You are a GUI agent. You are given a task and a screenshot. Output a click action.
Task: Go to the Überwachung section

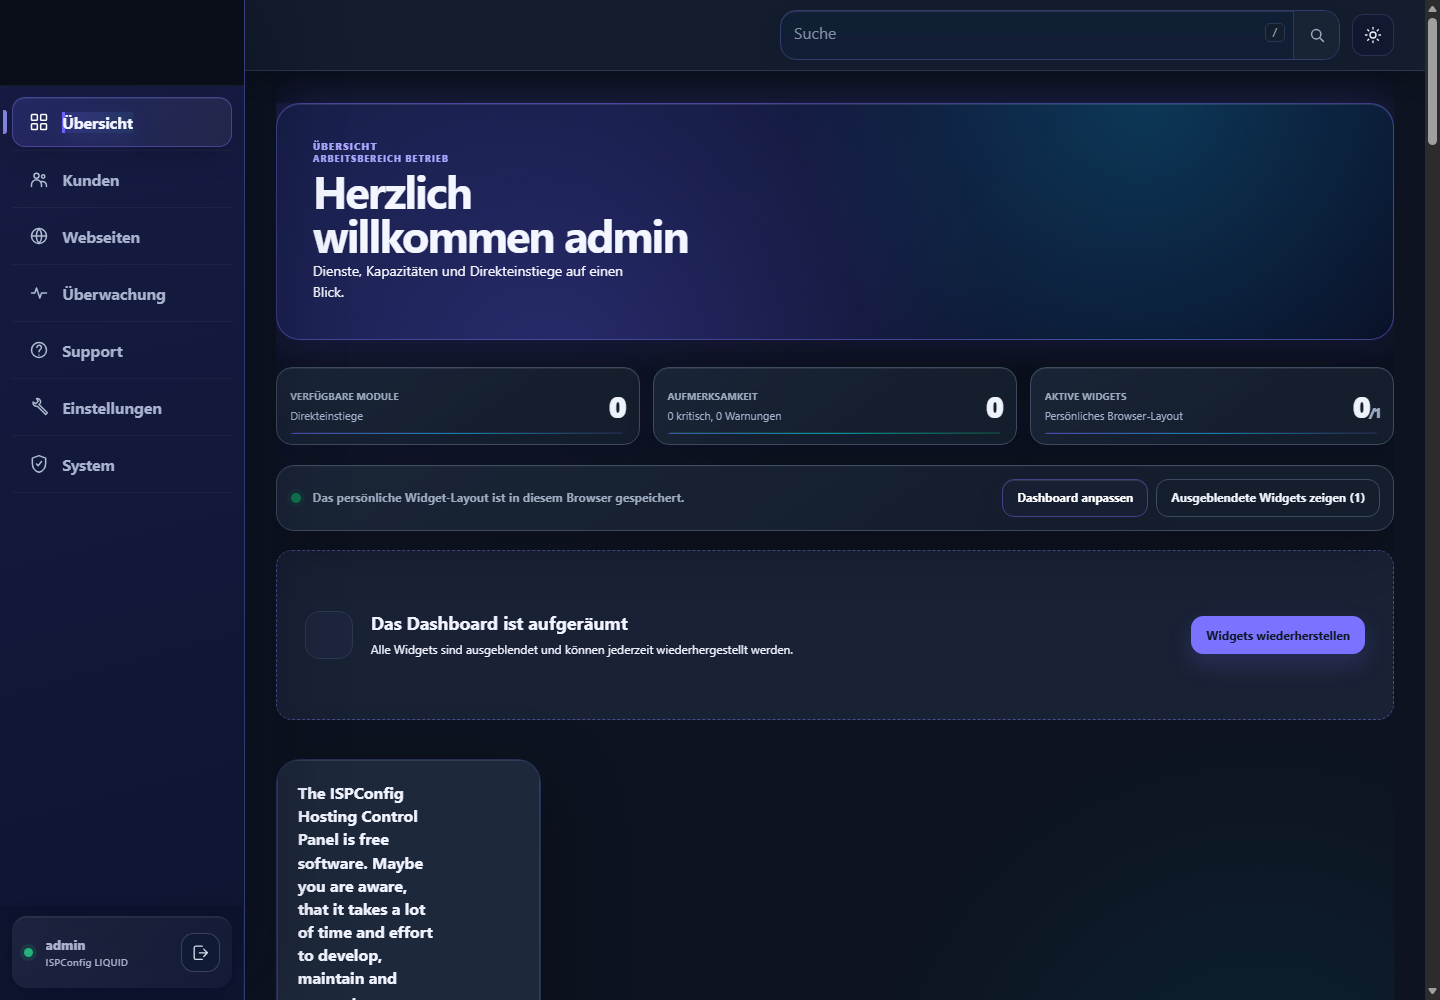(x=122, y=294)
